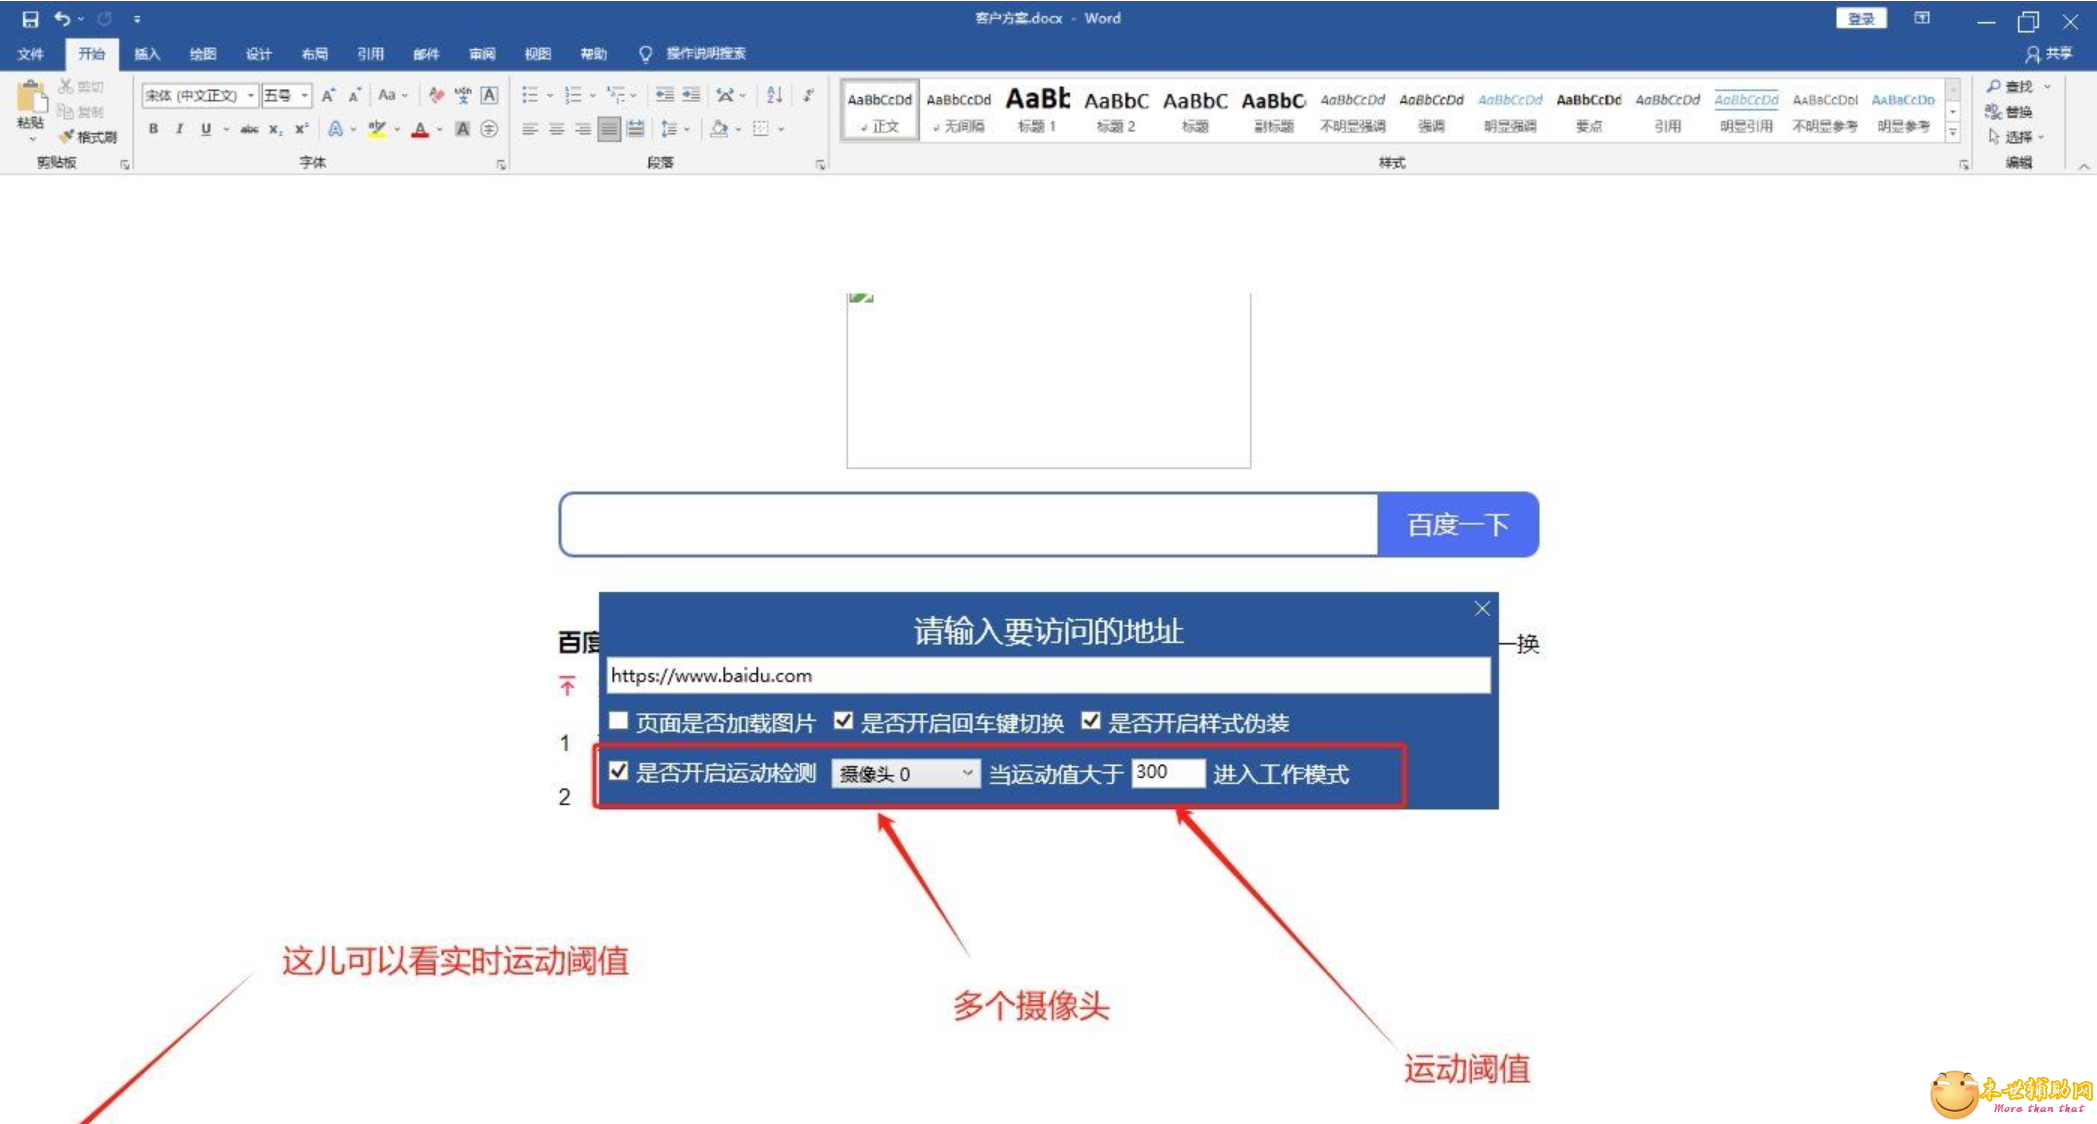Apply Italic formatting
This screenshot has width=2097, height=1124.
click(x=179, y=129)
